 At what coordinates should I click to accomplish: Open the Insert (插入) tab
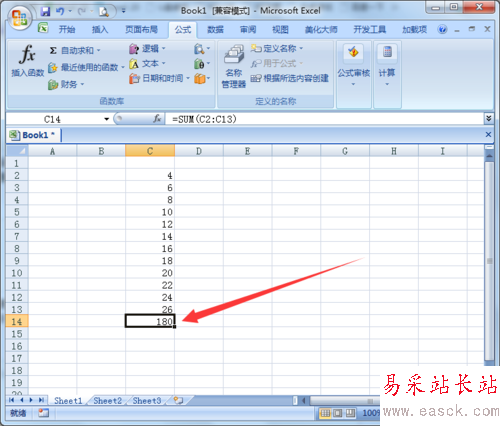click(100, 30)
